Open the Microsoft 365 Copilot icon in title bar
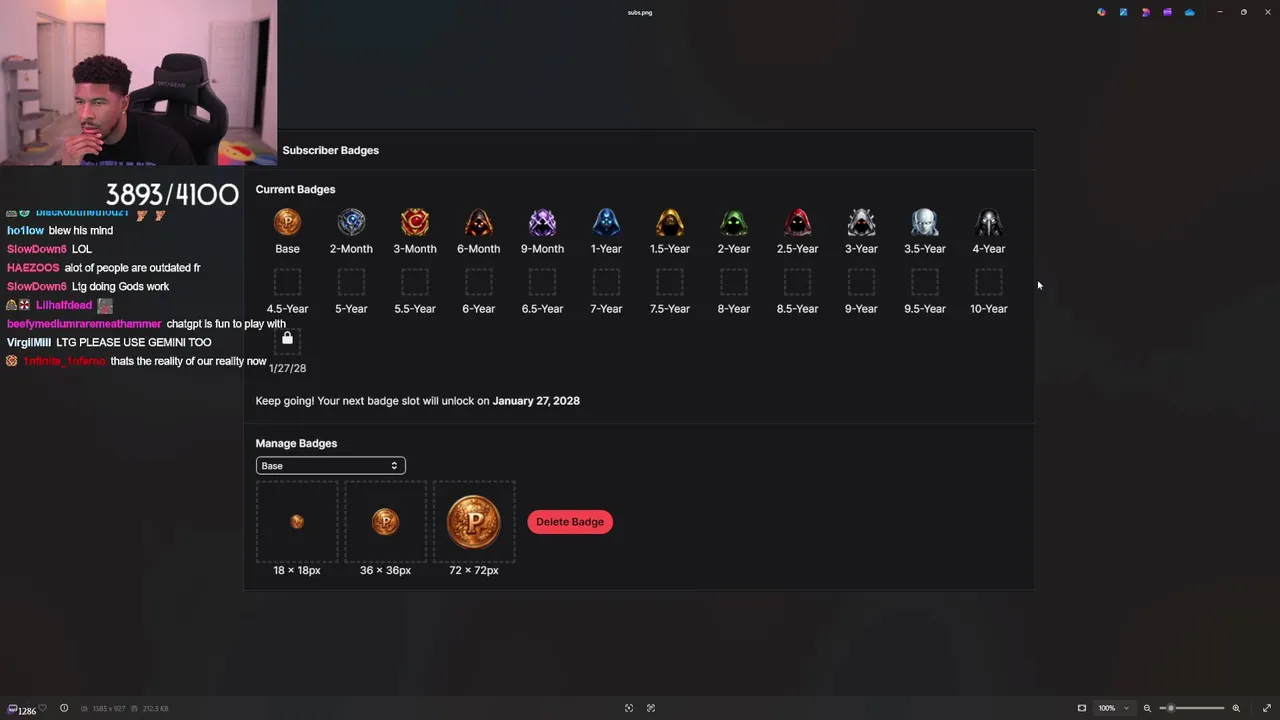 [1101, 12]
